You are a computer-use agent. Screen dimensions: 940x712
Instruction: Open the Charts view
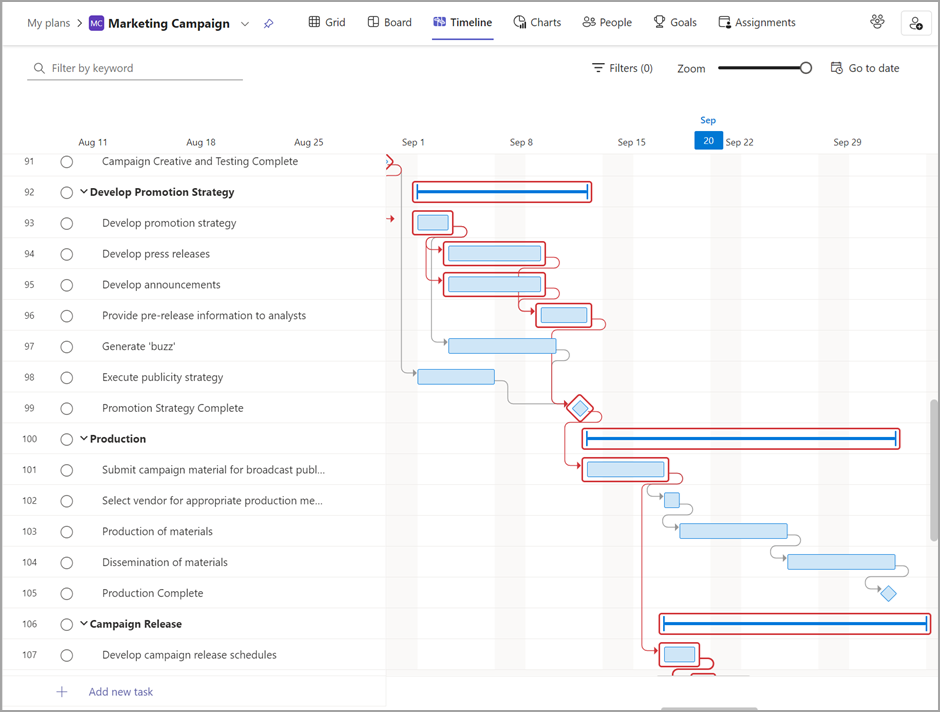[x=537, y=21]
